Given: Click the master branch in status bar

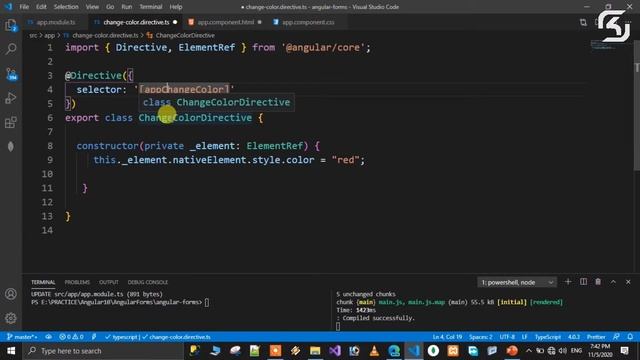Looking at the screenshot, I should point(22,337).
